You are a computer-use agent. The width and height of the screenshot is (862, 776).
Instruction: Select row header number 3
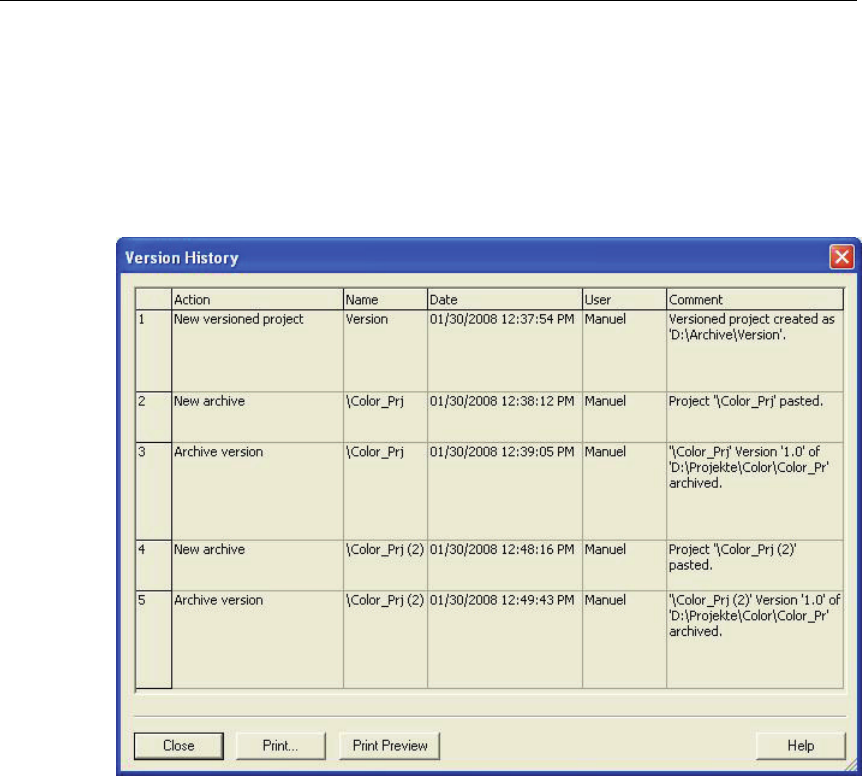click(153, 491)
